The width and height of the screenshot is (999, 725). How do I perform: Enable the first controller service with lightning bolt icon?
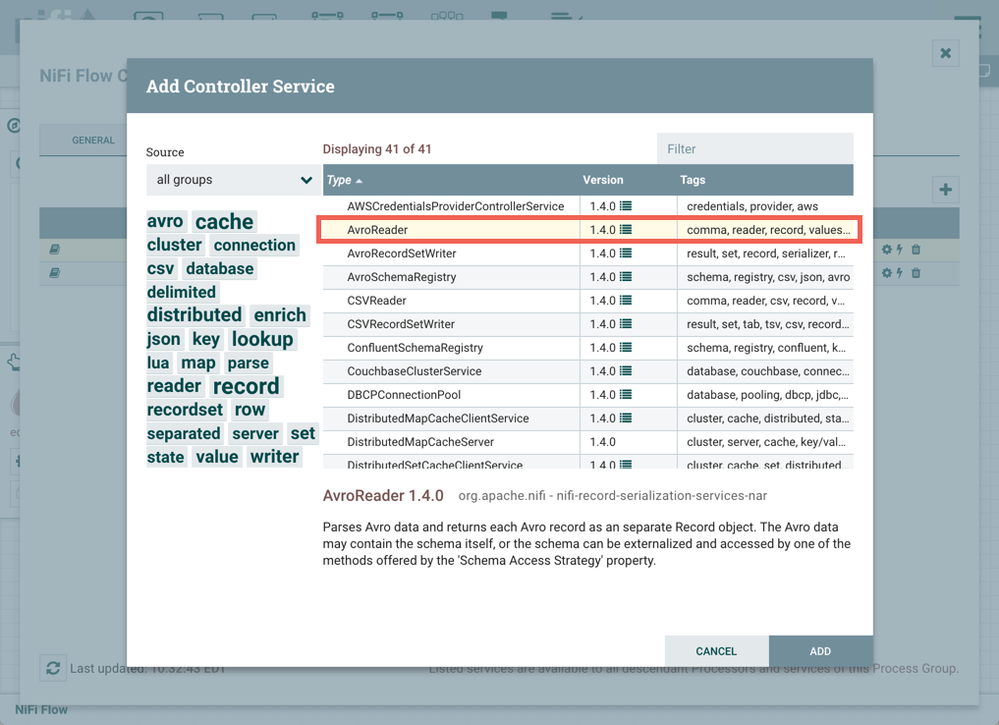[899, 249]
